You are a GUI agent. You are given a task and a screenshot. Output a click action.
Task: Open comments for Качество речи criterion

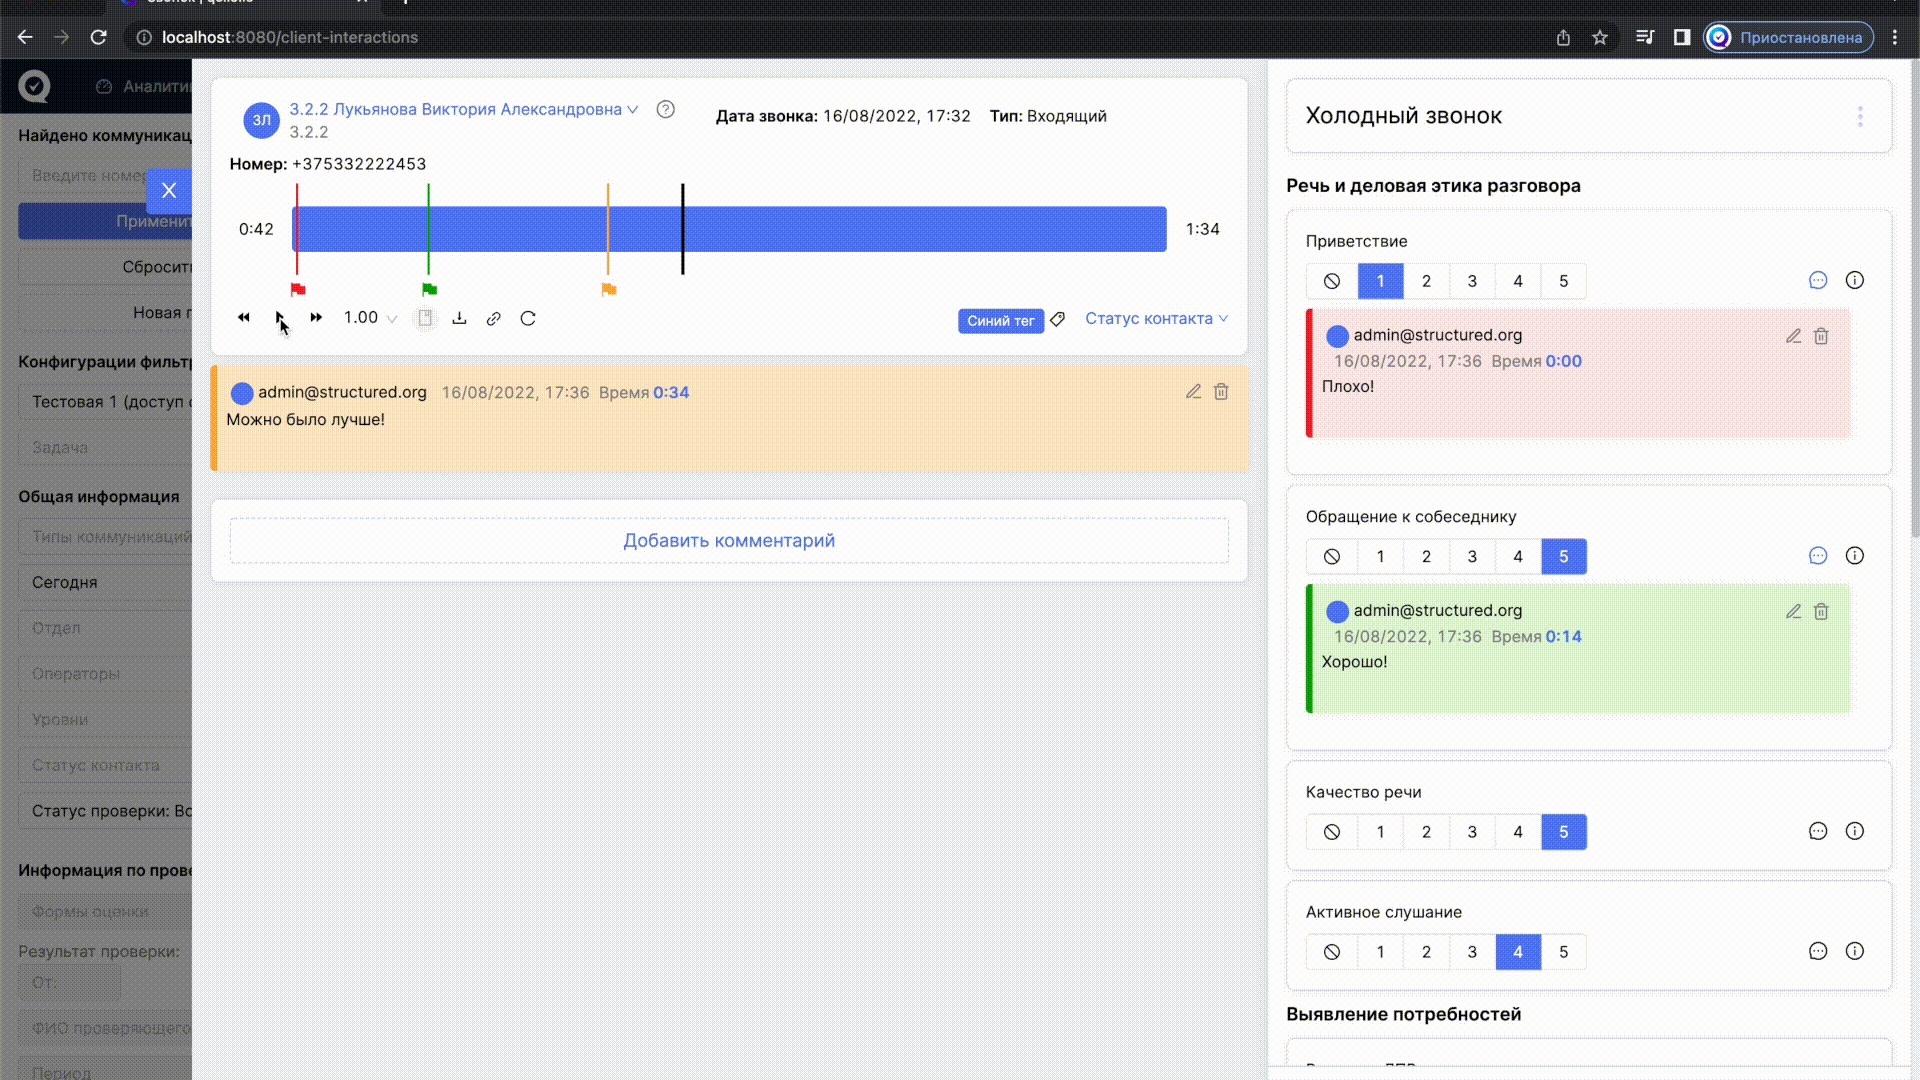click(1818, 831)
